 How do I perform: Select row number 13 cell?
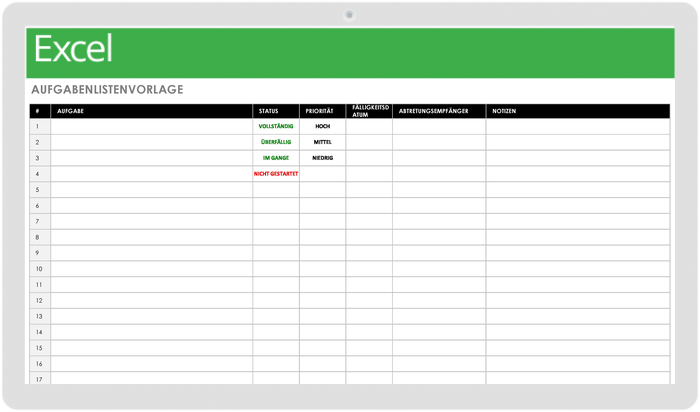tap(40, 316)
